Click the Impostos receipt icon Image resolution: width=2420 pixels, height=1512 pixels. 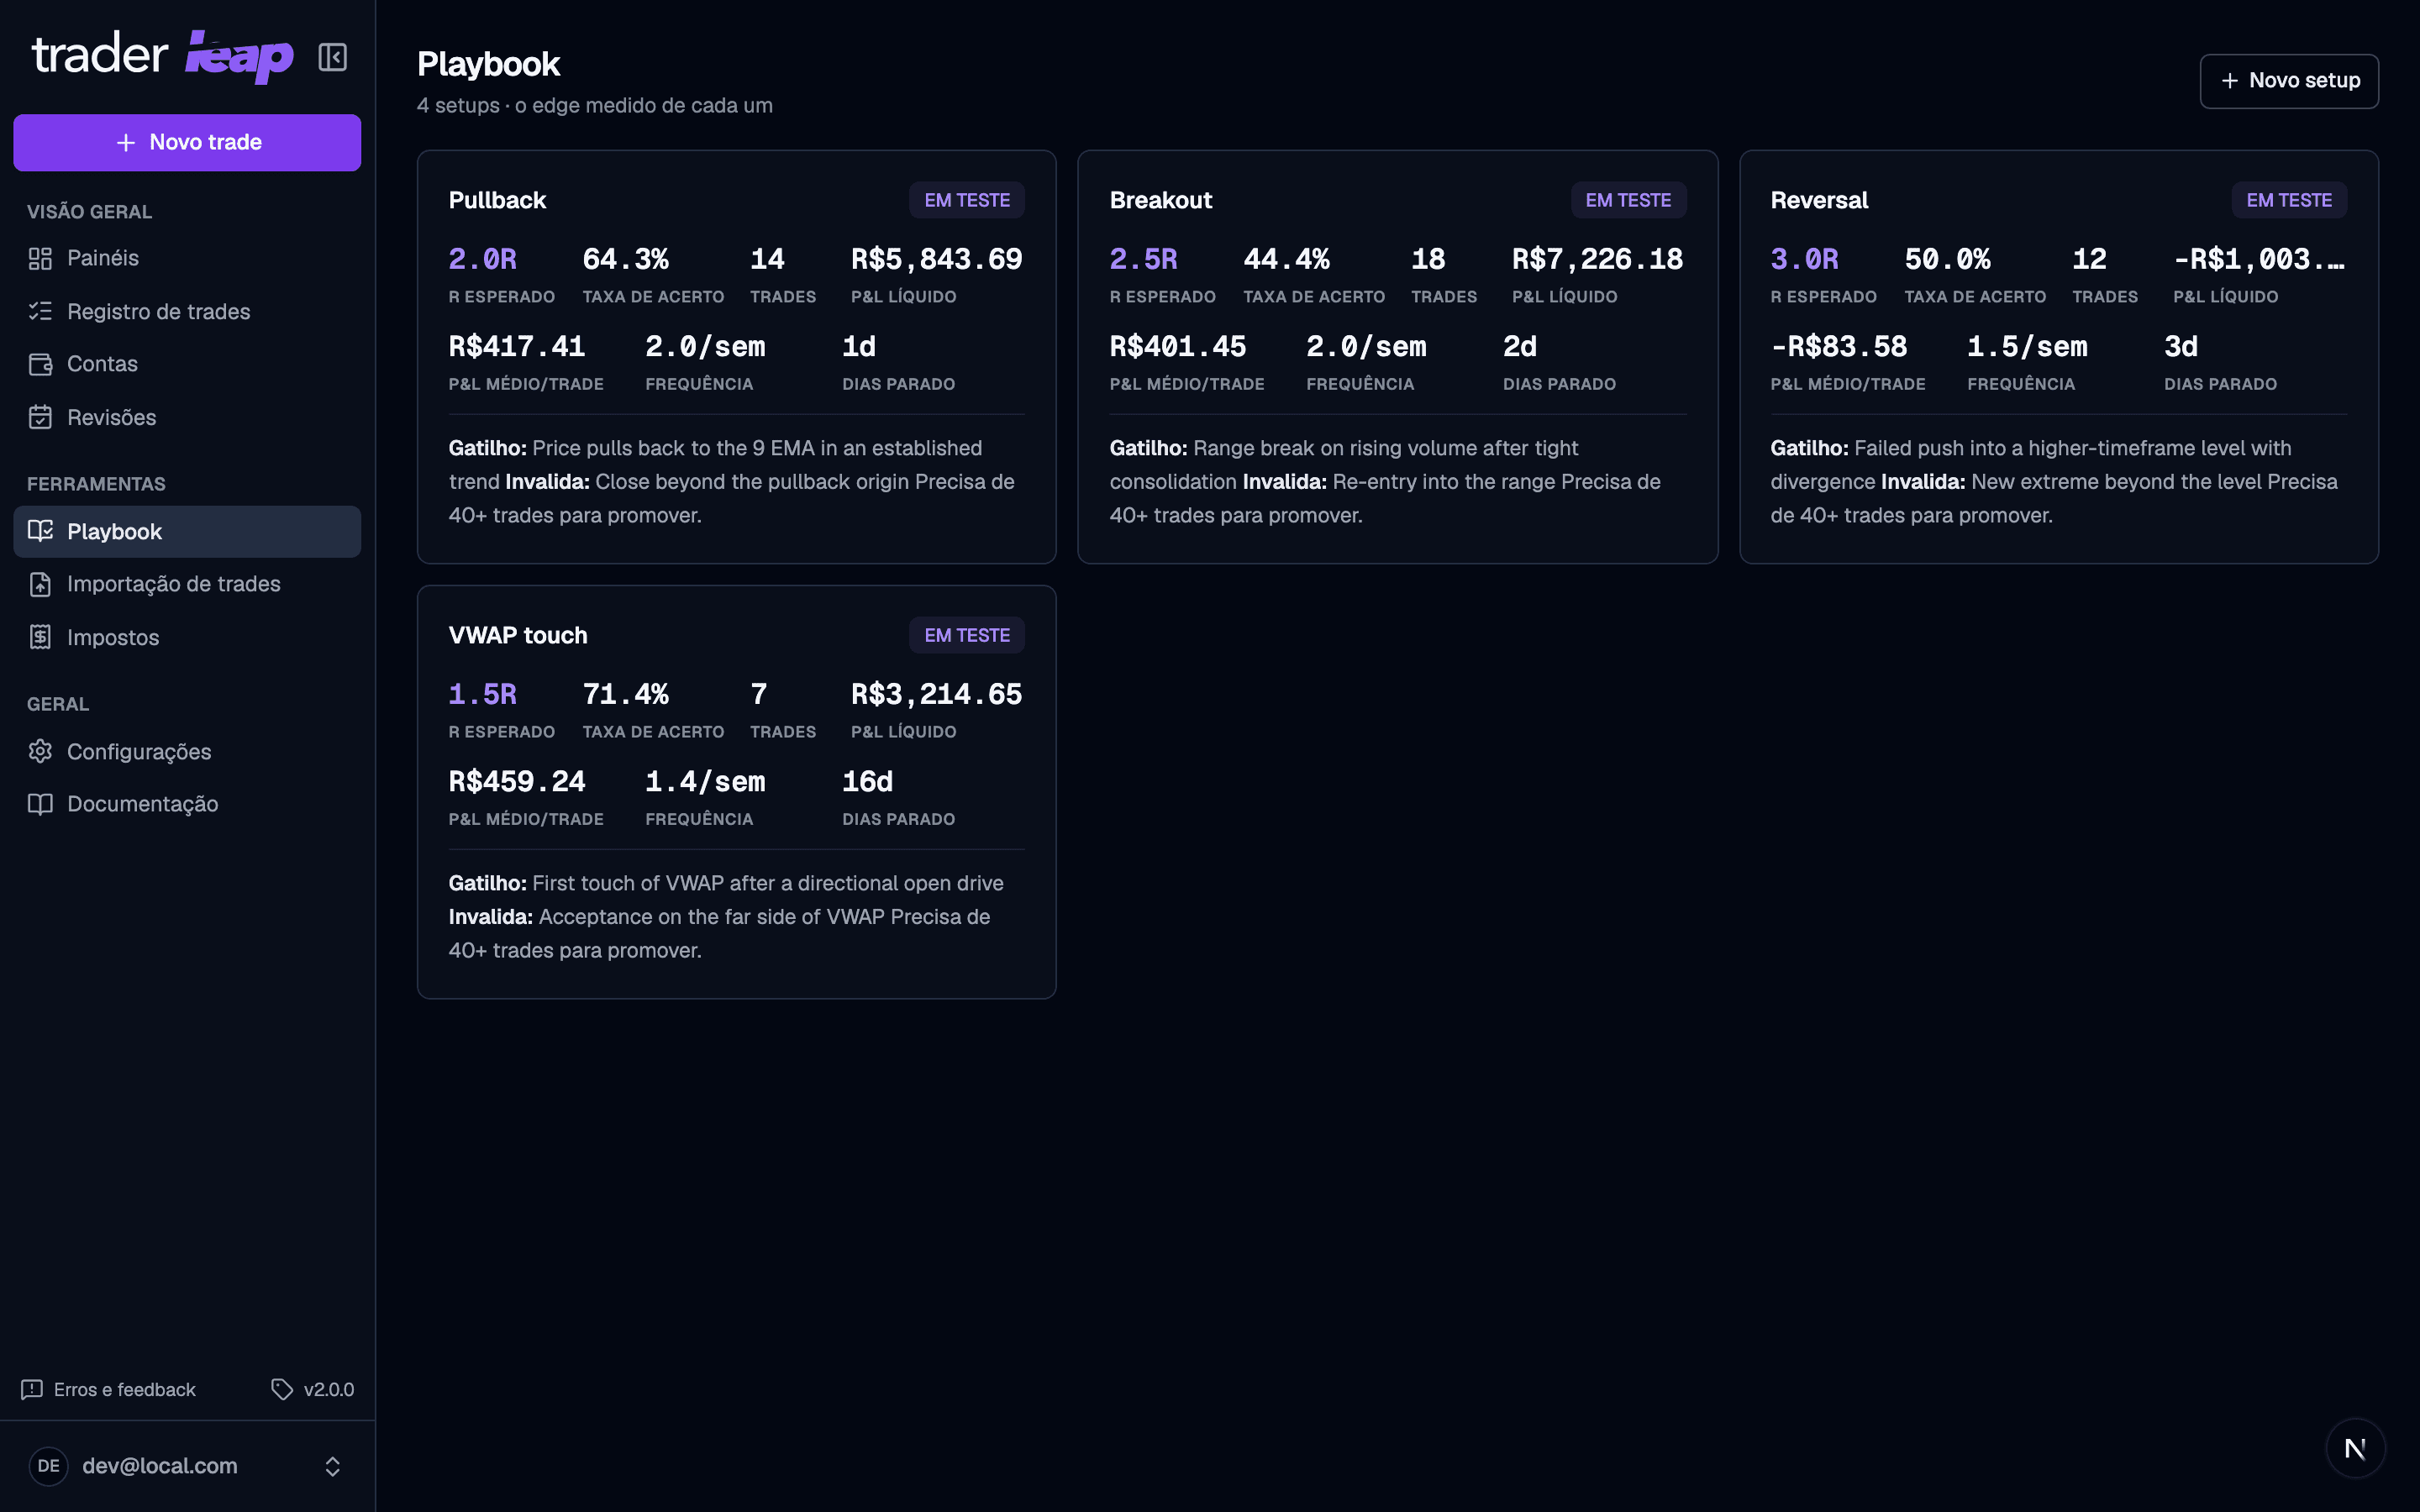click(40, 637)
